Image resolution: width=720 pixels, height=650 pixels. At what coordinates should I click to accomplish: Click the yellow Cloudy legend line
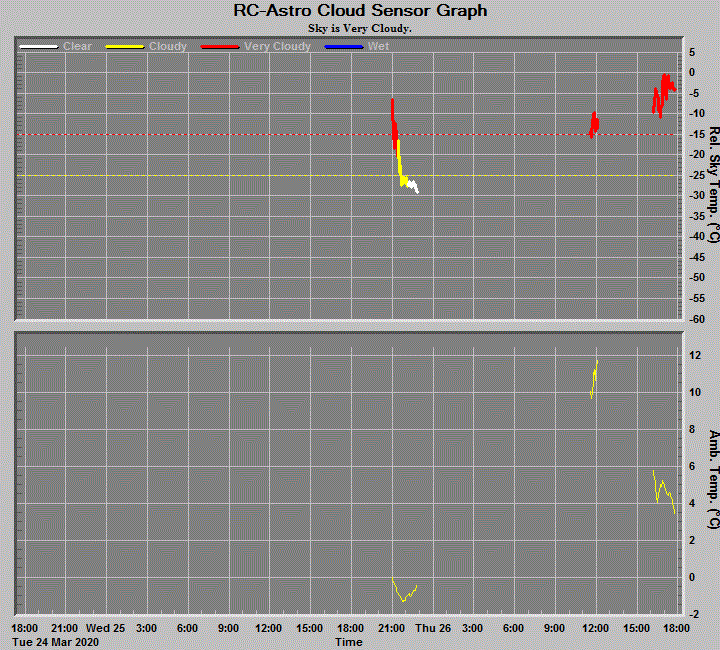[125, 46]
